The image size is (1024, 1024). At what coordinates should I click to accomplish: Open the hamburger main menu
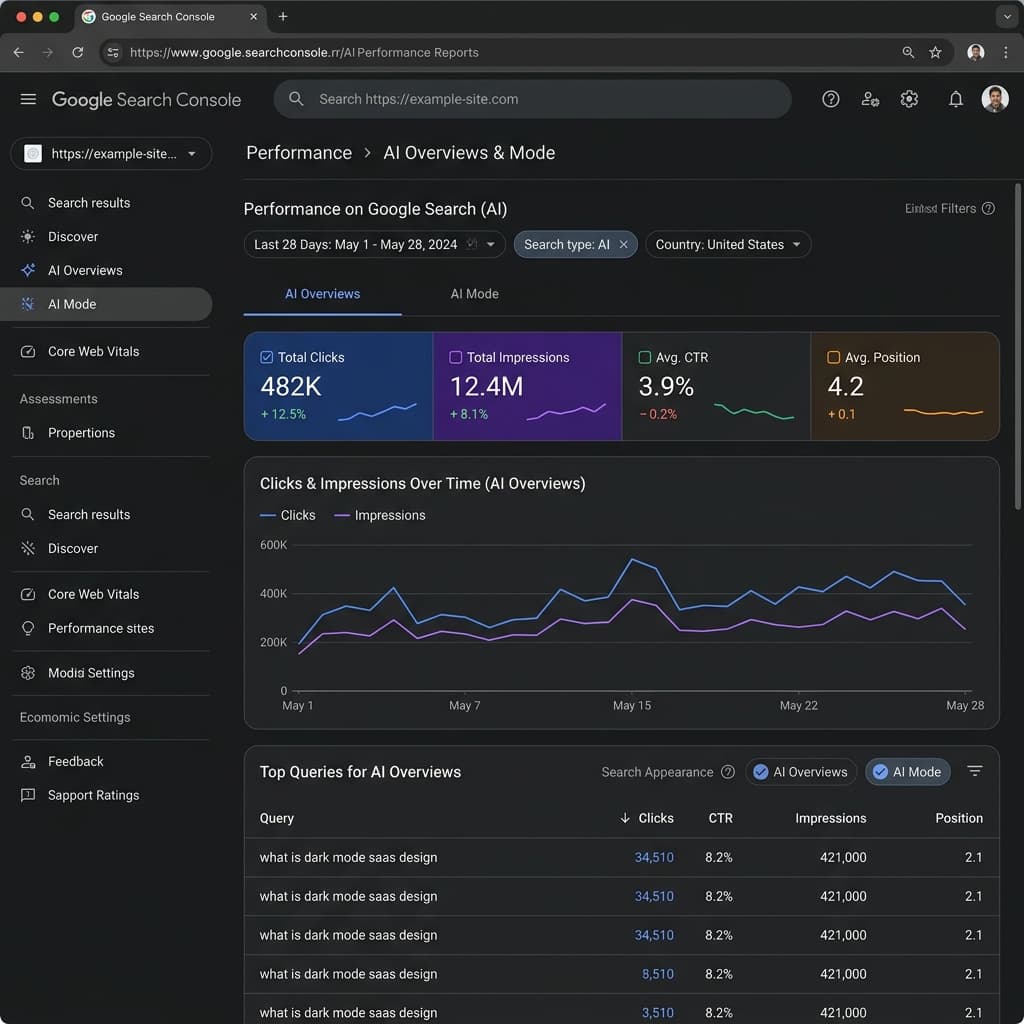[28, 99]
